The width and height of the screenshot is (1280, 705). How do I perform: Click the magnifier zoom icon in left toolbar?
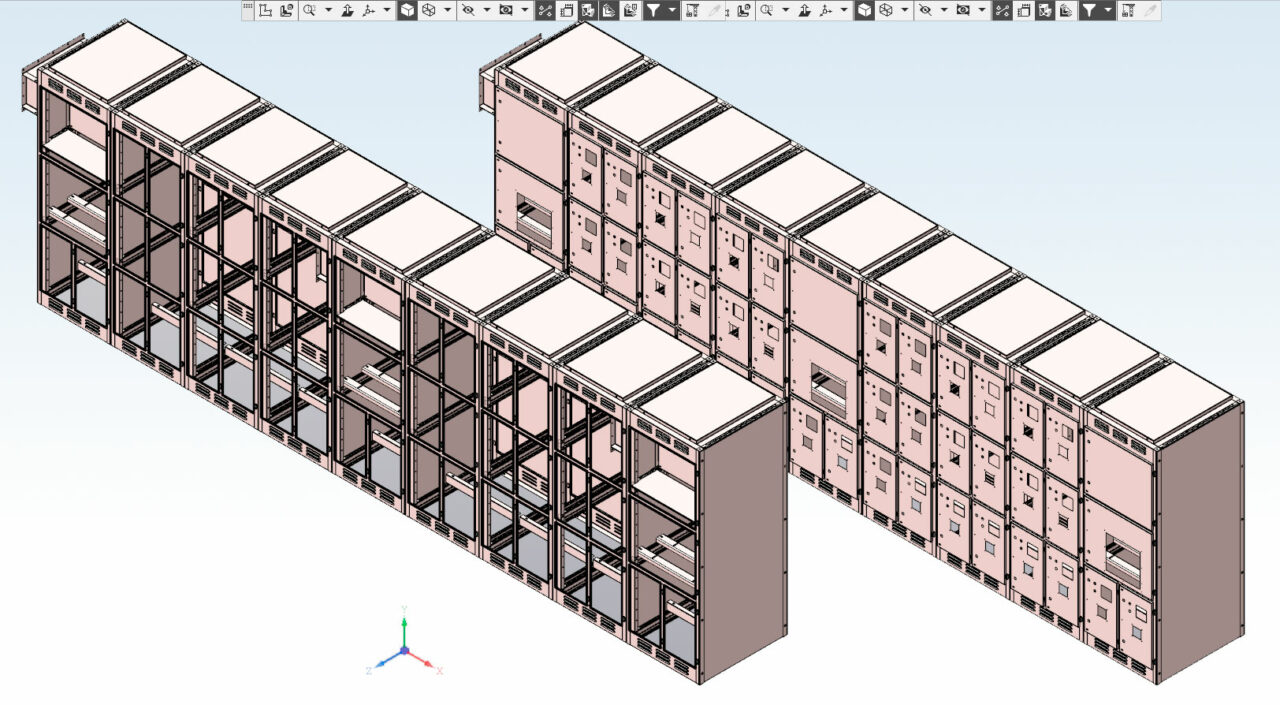[309, 10]
